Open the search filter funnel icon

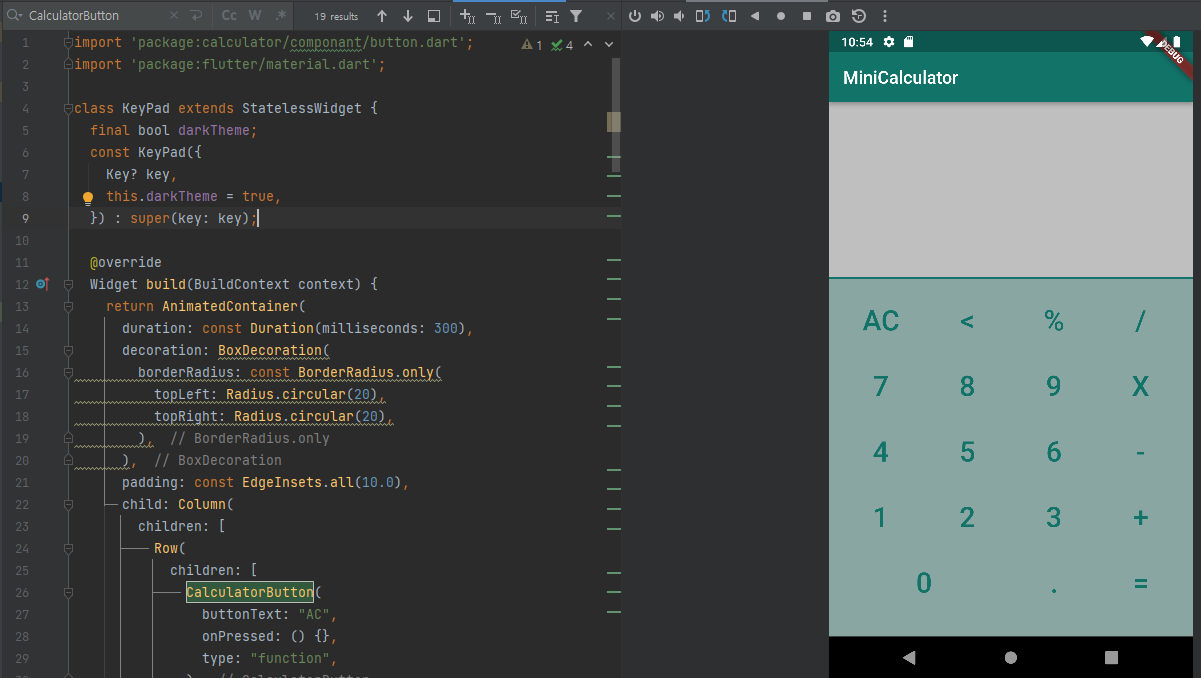pyautogui.click(x=576, y=16)
